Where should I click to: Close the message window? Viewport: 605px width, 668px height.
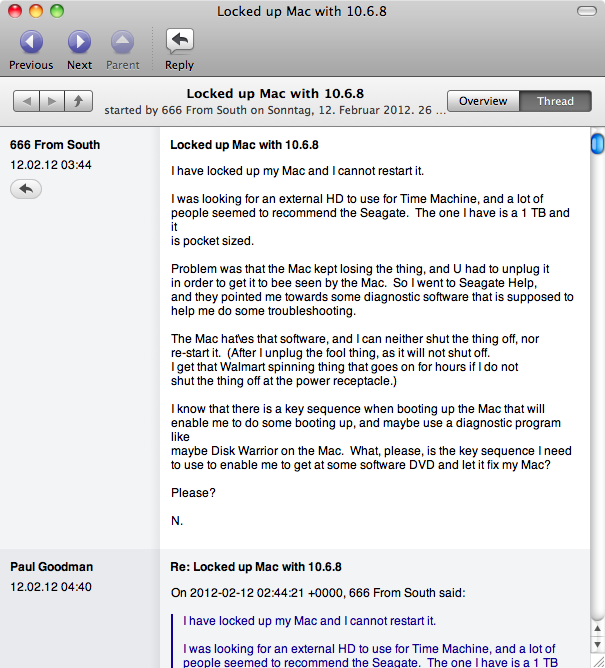15,11
